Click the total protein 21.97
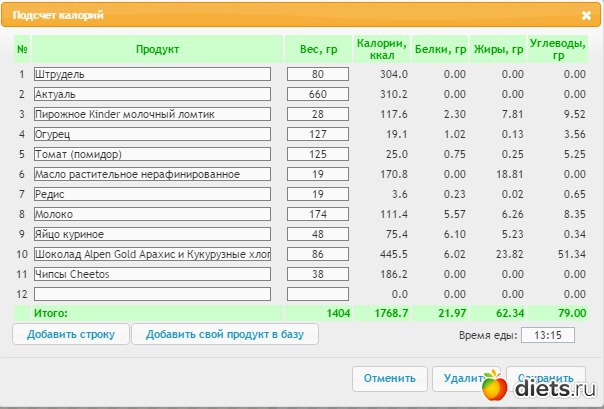This screenshot has height=409, width=604. coord(452,313)
